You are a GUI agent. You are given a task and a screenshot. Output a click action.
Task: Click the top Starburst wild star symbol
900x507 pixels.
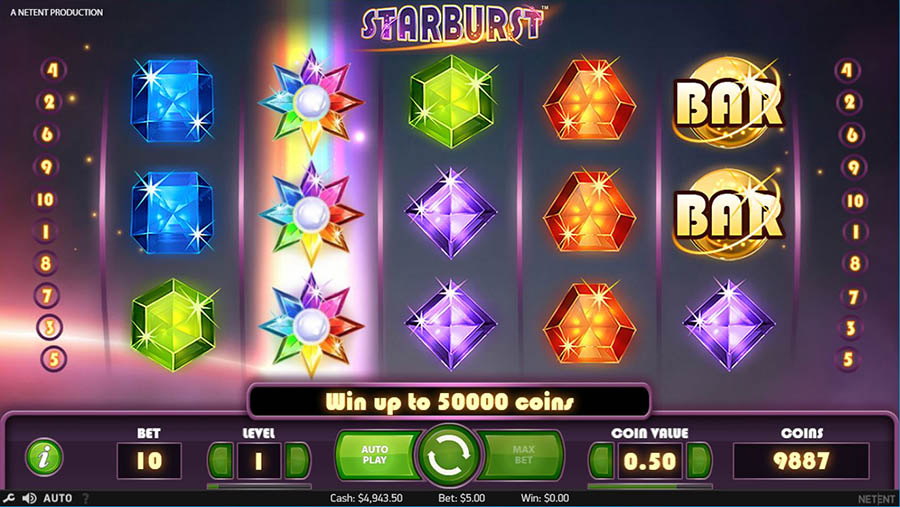click(x=311, y=102)
